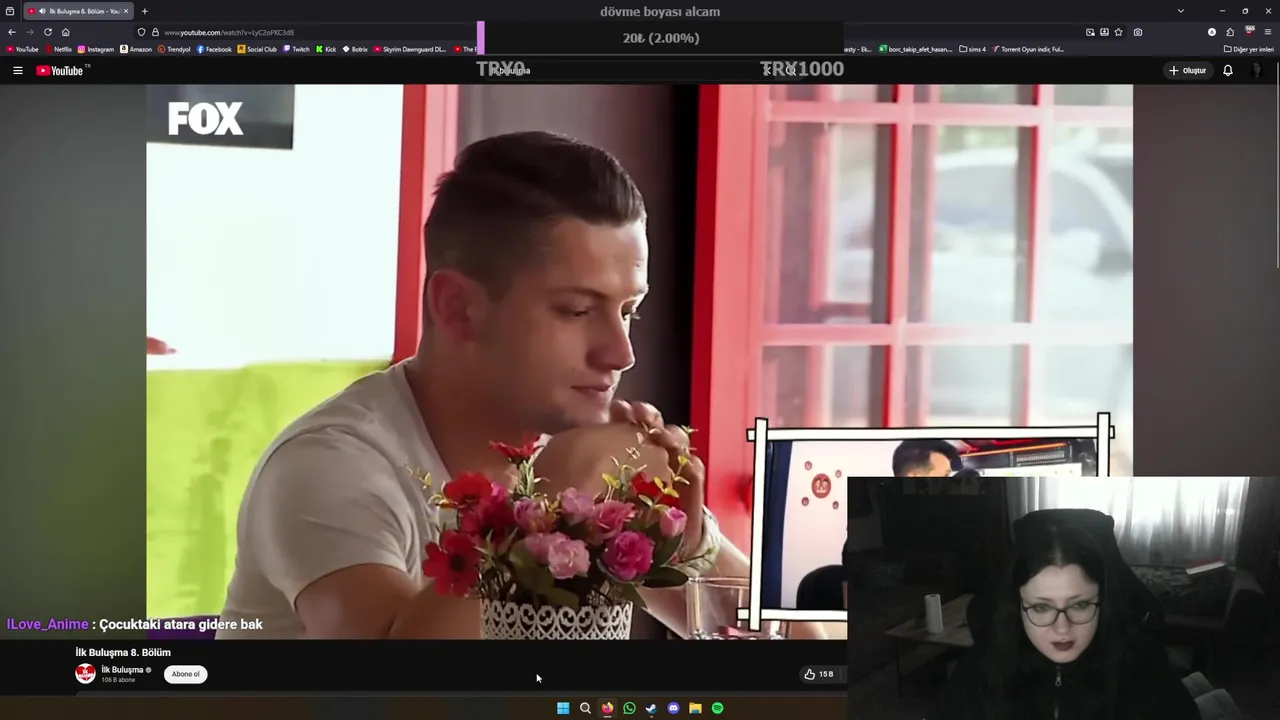Expand the sims 4 bookmarks folder
Screen dimensions: 1280x720
tap(972, 49)
